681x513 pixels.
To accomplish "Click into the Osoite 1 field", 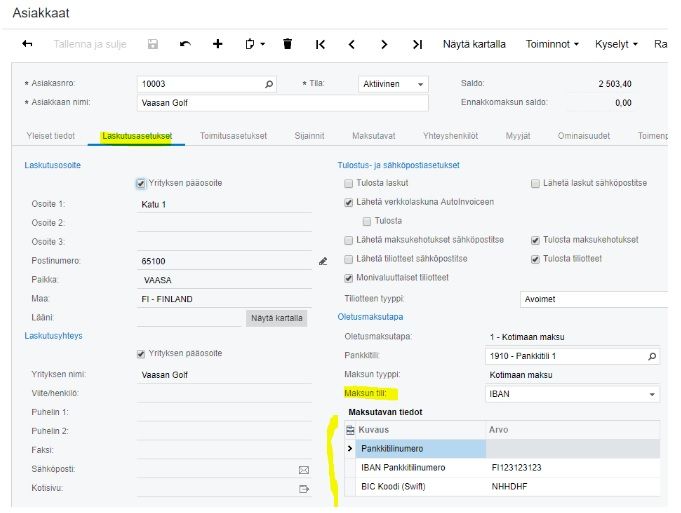I will pos(225,204).
